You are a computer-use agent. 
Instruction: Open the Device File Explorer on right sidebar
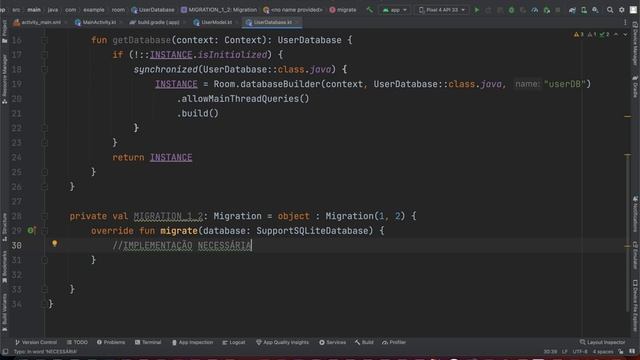[x=635, y=305]
